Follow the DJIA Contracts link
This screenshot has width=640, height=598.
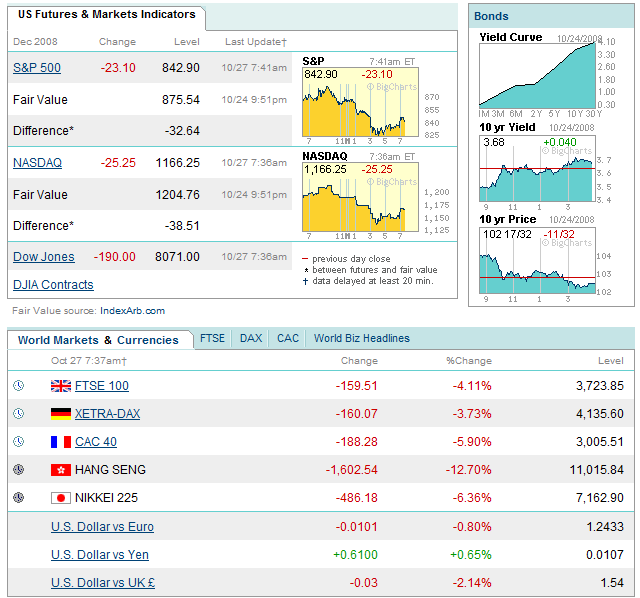53,285
